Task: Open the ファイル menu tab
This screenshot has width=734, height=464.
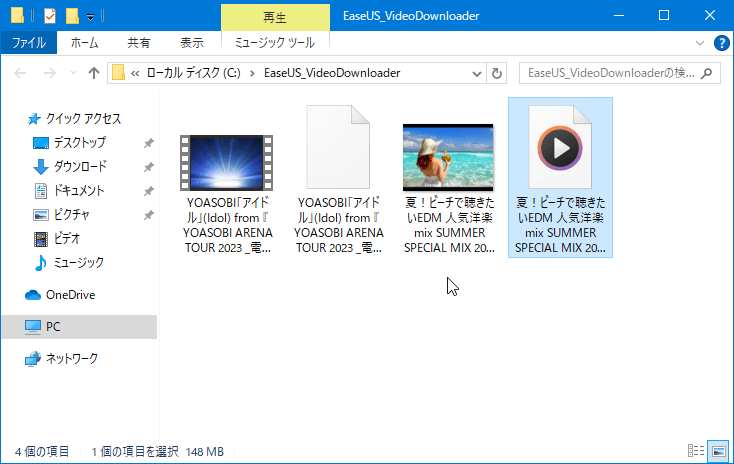Action: (28, 43)
